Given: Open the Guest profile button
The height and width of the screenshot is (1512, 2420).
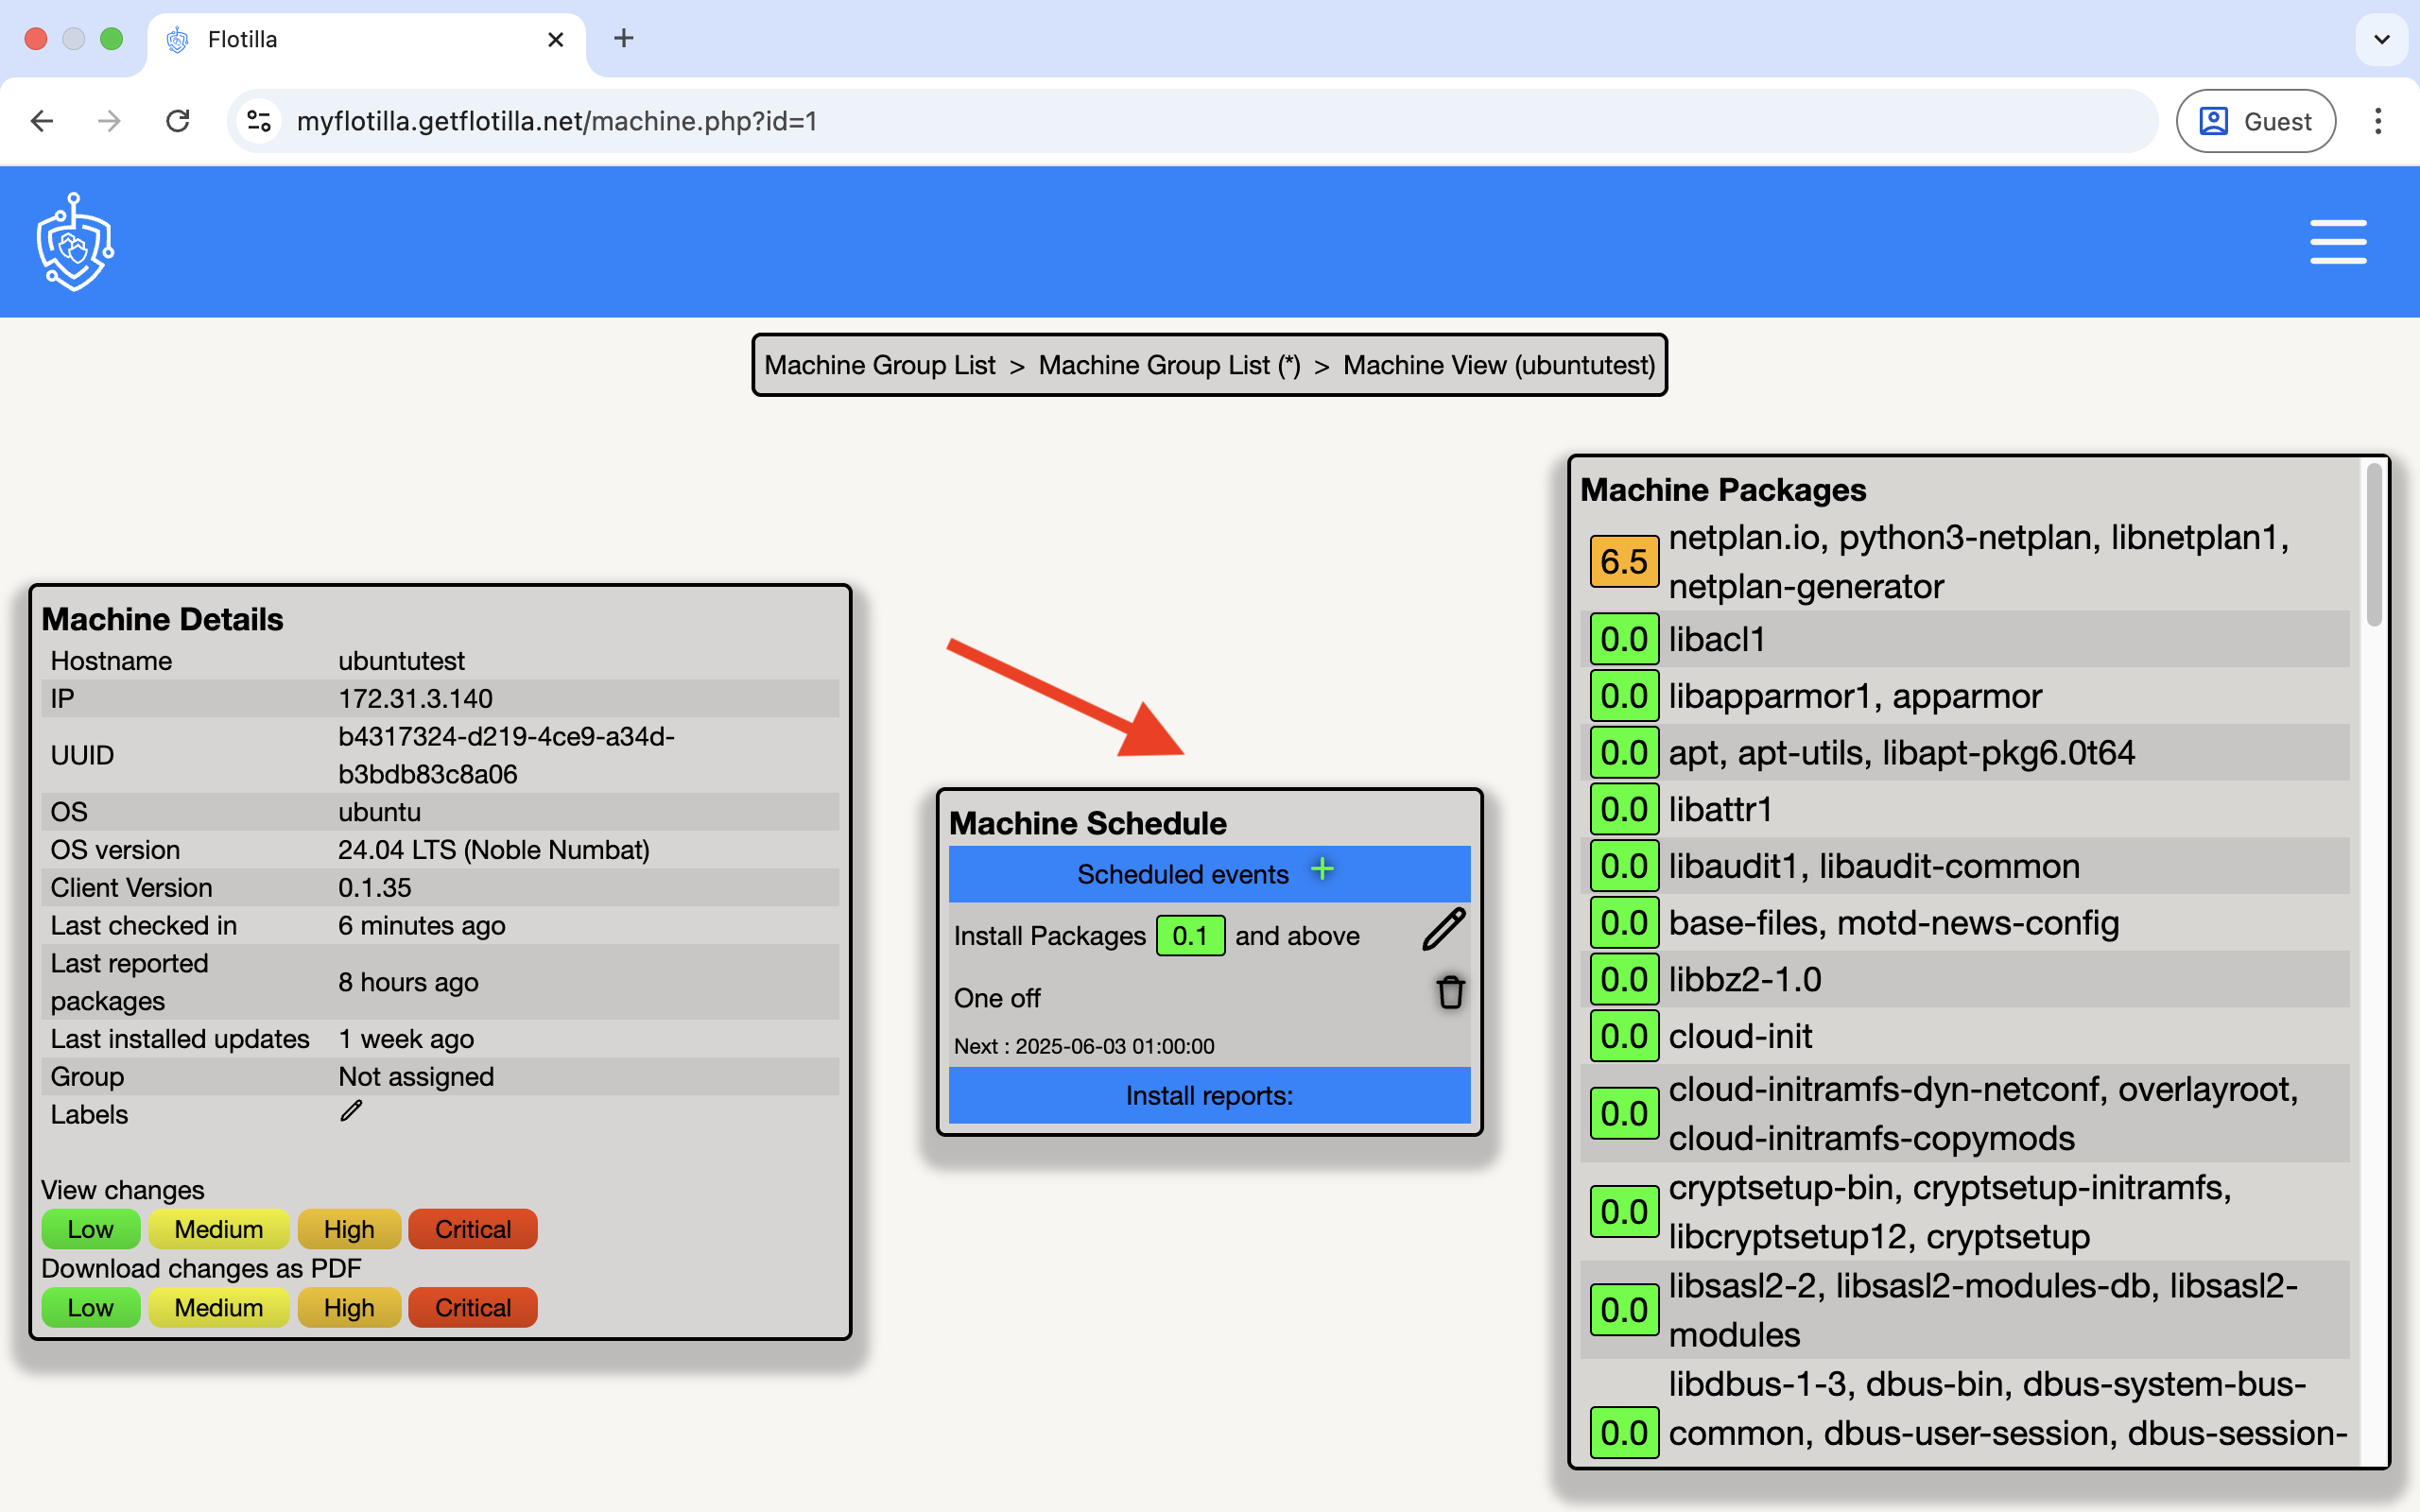Looking at the screenshot, I should [2255, 121].
